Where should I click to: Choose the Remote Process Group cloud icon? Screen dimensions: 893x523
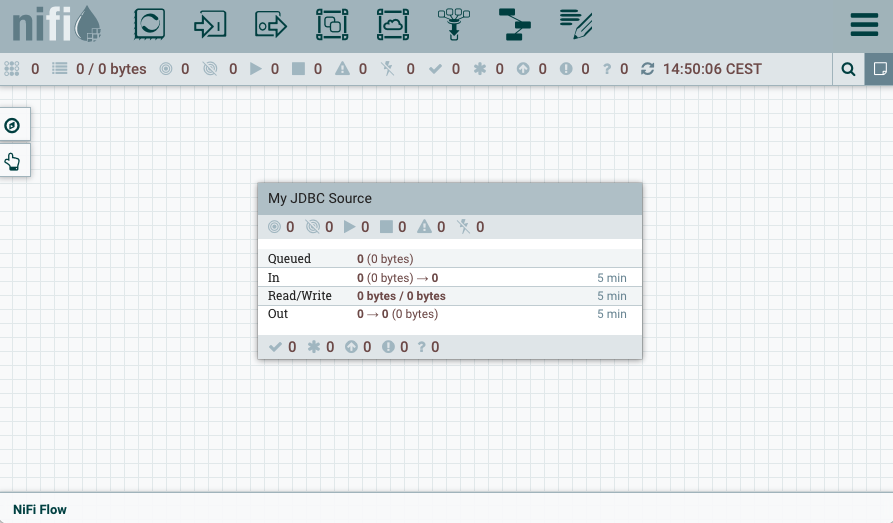[393, 25]
